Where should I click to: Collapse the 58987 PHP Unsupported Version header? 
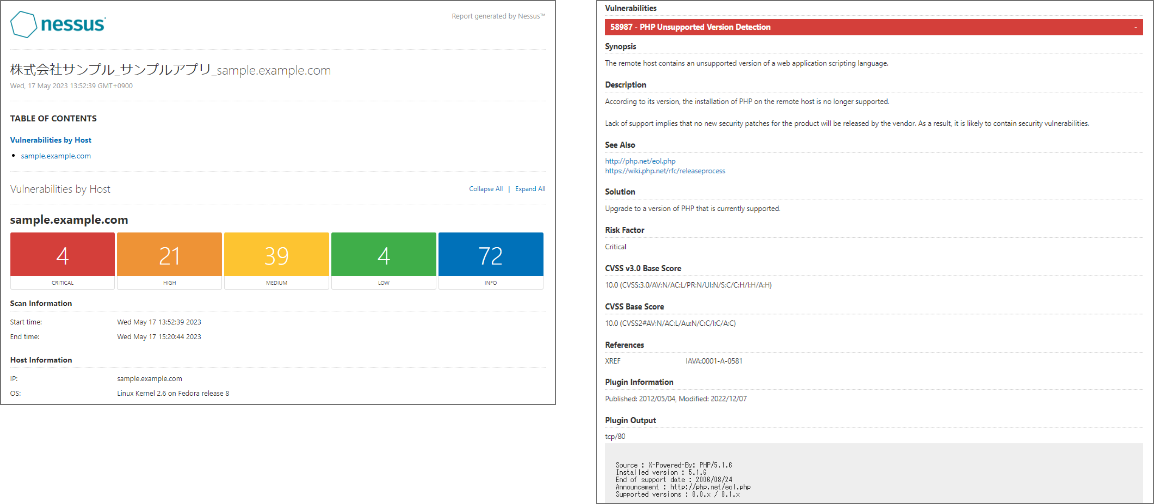[874, 27]
